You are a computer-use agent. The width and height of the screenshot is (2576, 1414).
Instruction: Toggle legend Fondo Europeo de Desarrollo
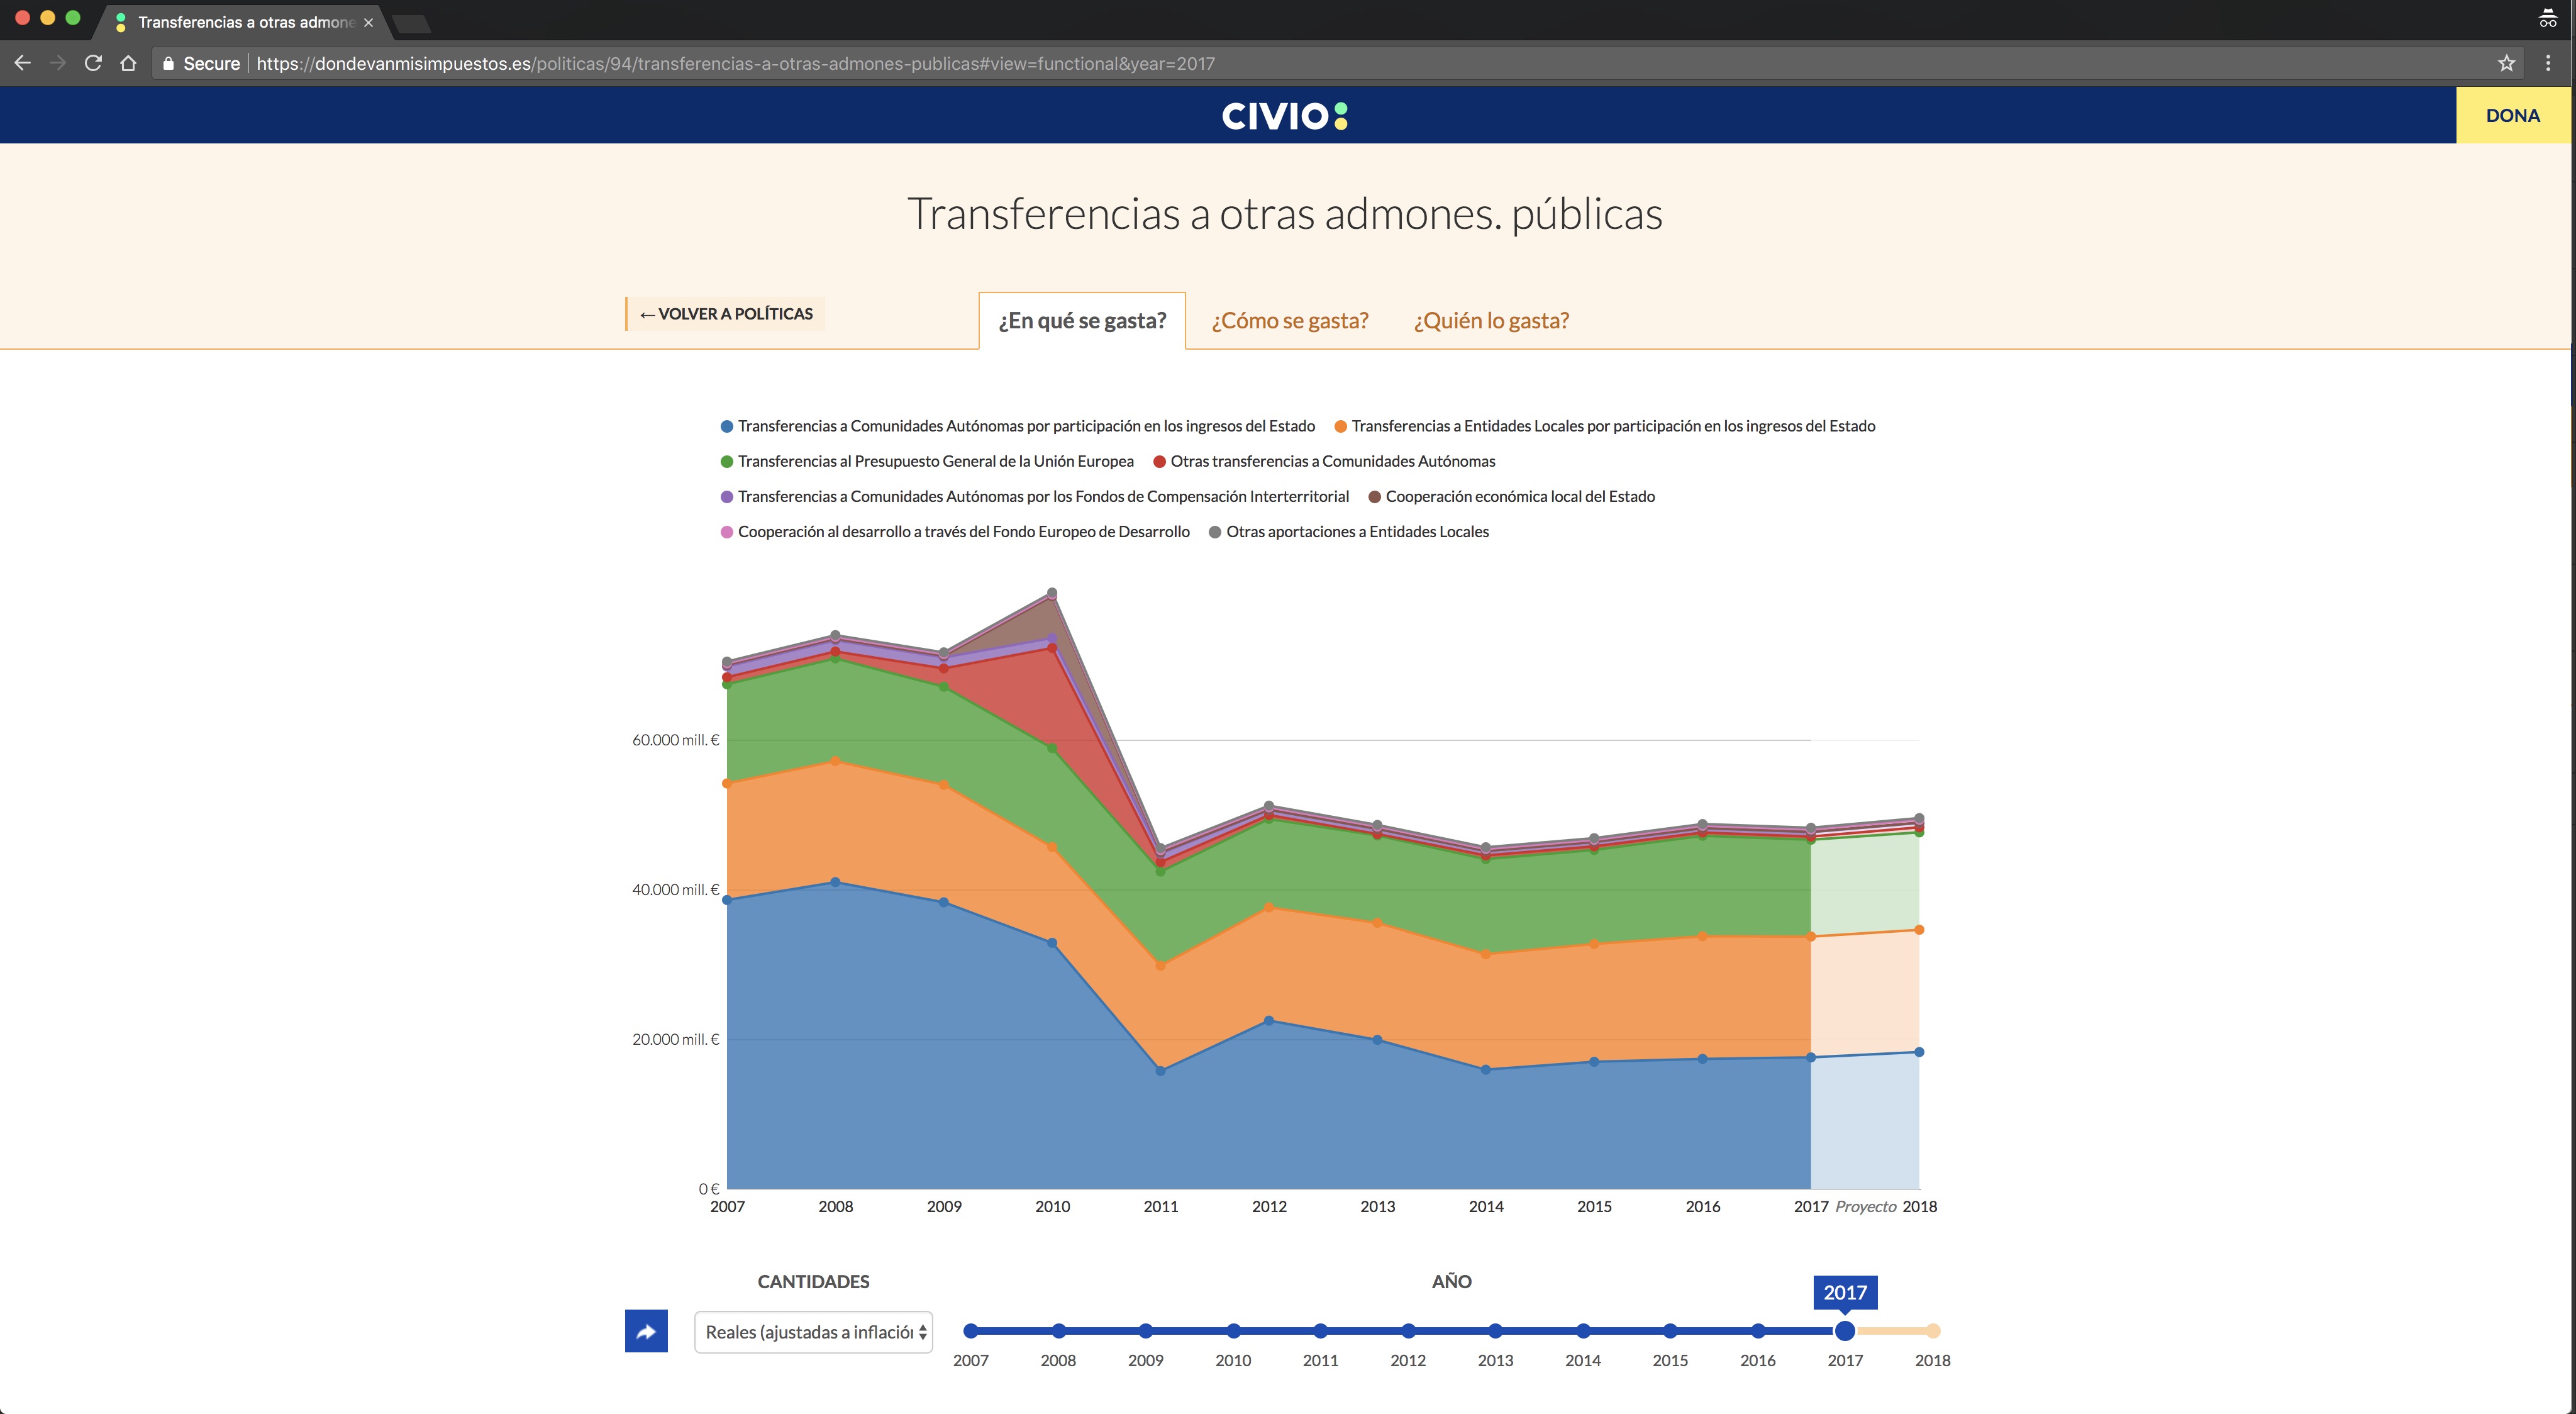(955, 531)
